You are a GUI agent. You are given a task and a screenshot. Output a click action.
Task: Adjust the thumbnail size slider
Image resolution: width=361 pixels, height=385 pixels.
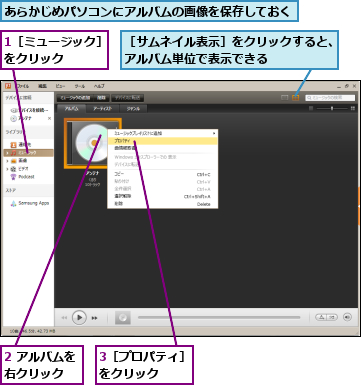332,108
